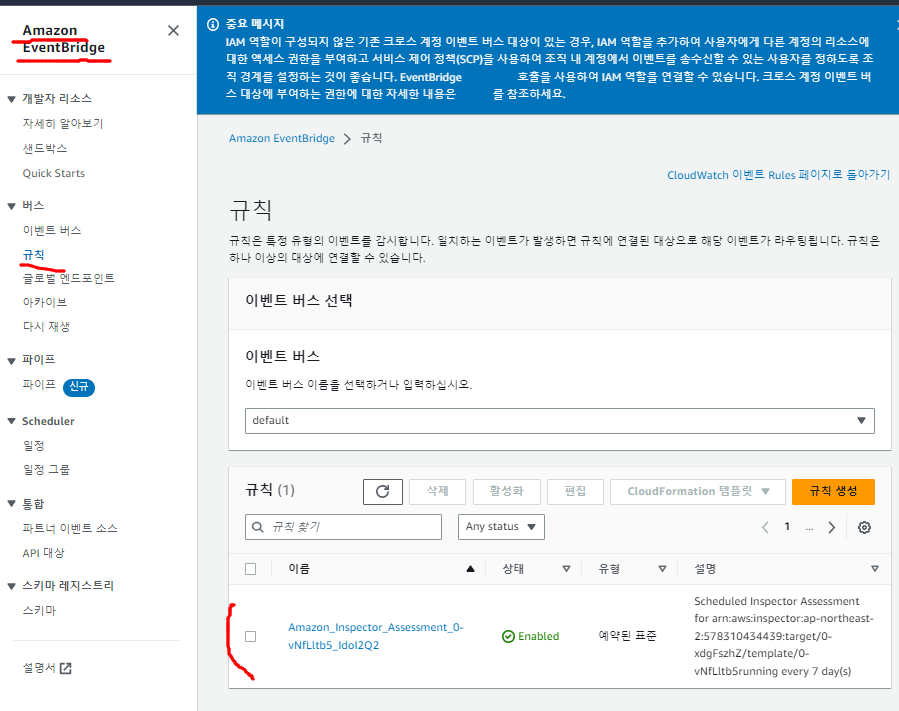Collapse the 통합 section
Viewport: 899px width, 711px height.
click(x=11, y=504)
